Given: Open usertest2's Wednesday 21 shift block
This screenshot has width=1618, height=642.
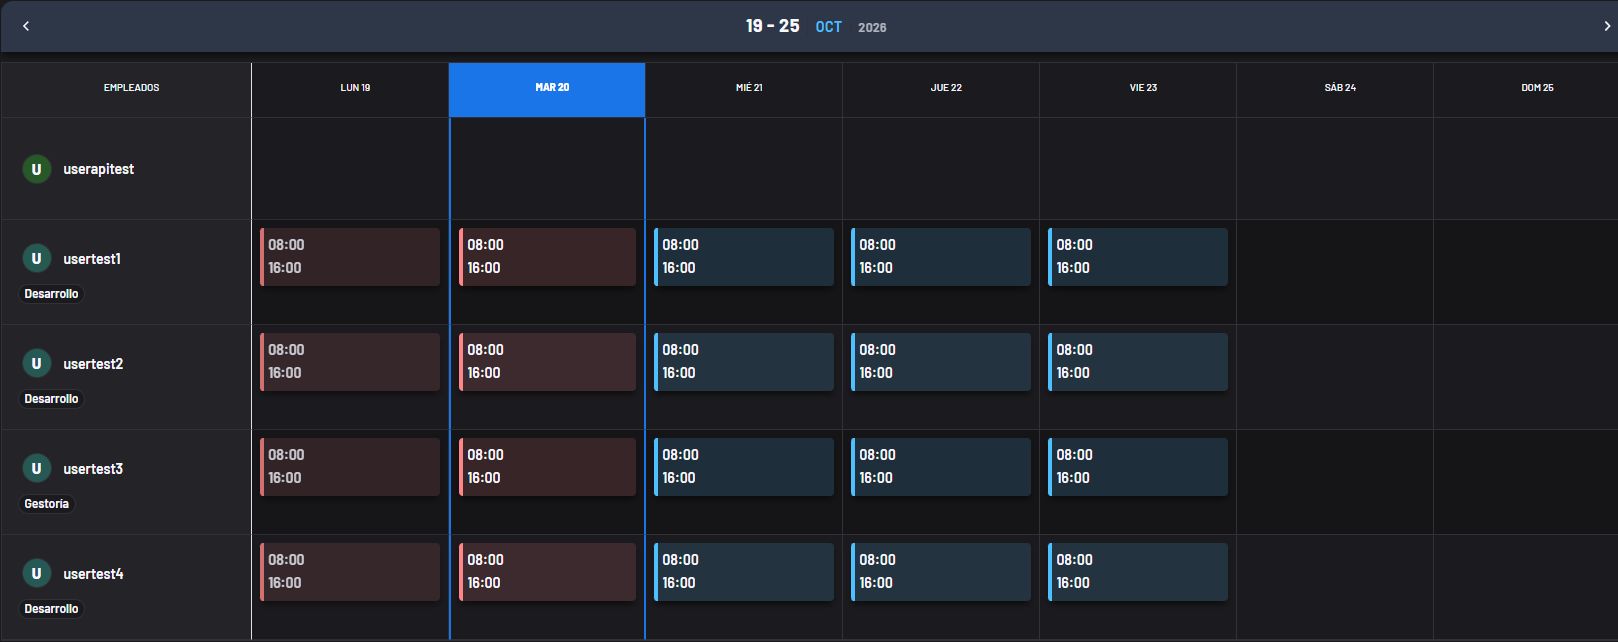Looking at the screenshot, I should 744,362.
